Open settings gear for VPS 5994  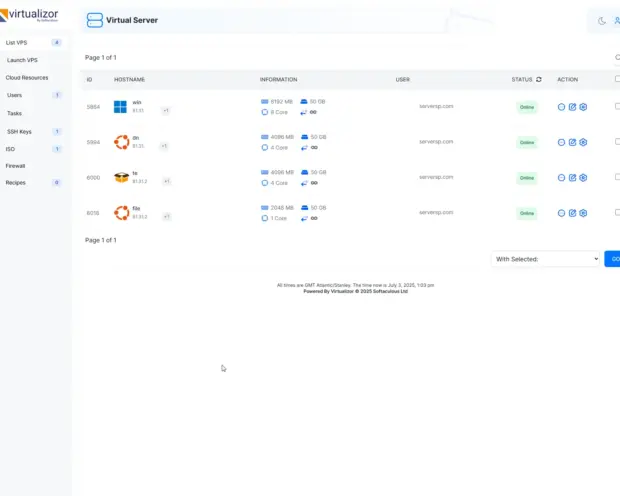click(x=583, y=142)
